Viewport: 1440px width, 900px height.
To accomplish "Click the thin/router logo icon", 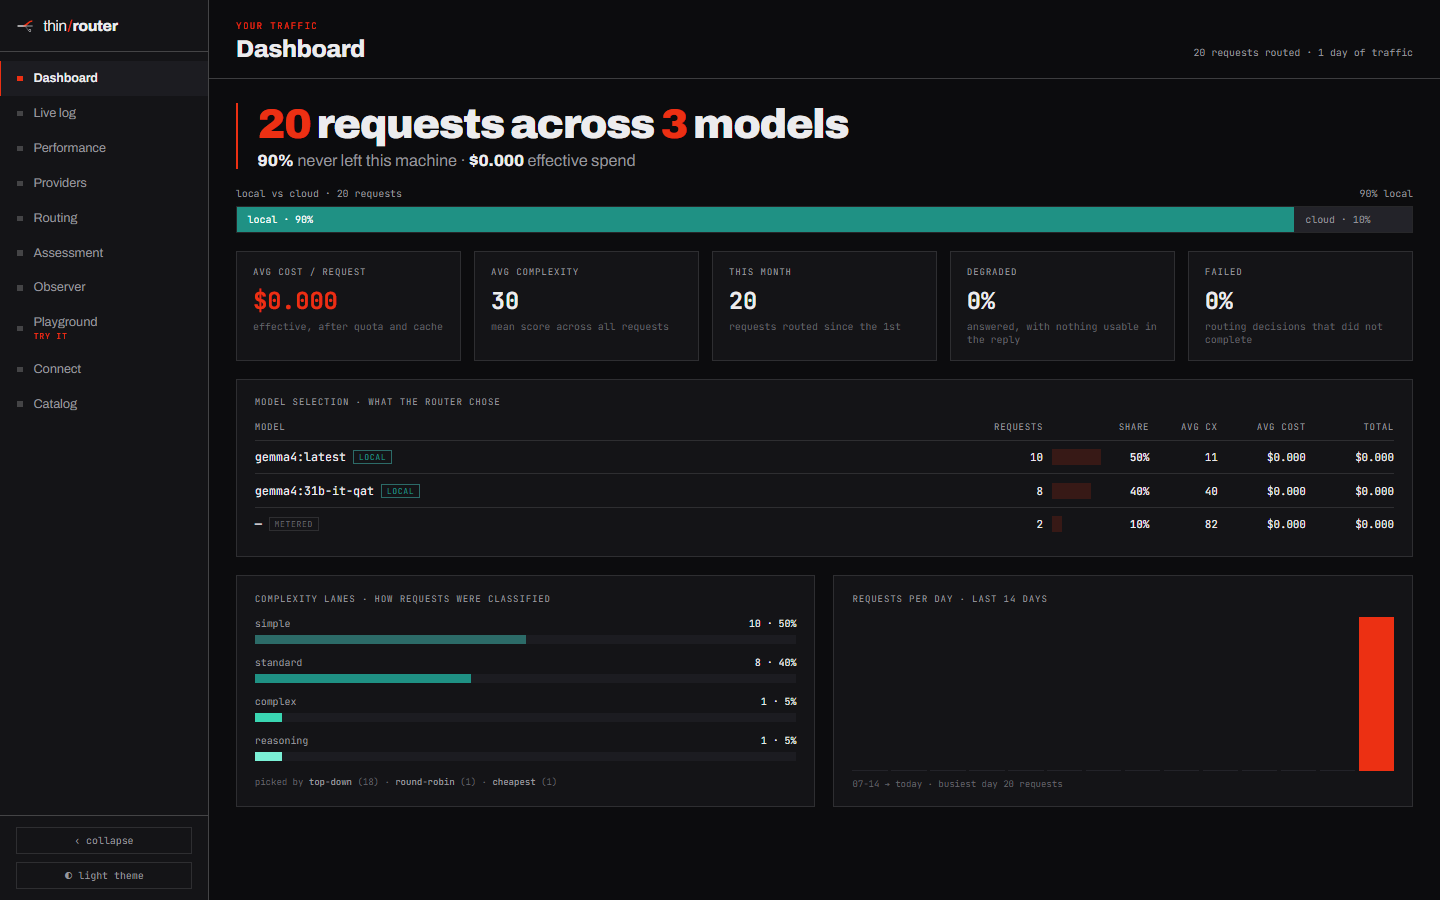I will point(25,26).
